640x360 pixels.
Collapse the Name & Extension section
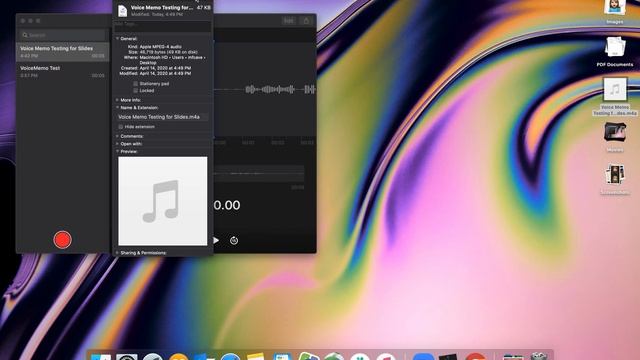coord(118,107)
